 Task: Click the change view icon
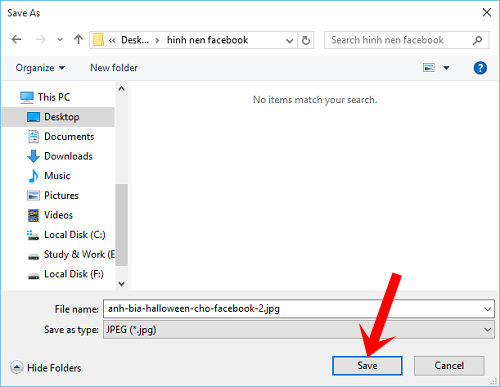tap(429, 68)
